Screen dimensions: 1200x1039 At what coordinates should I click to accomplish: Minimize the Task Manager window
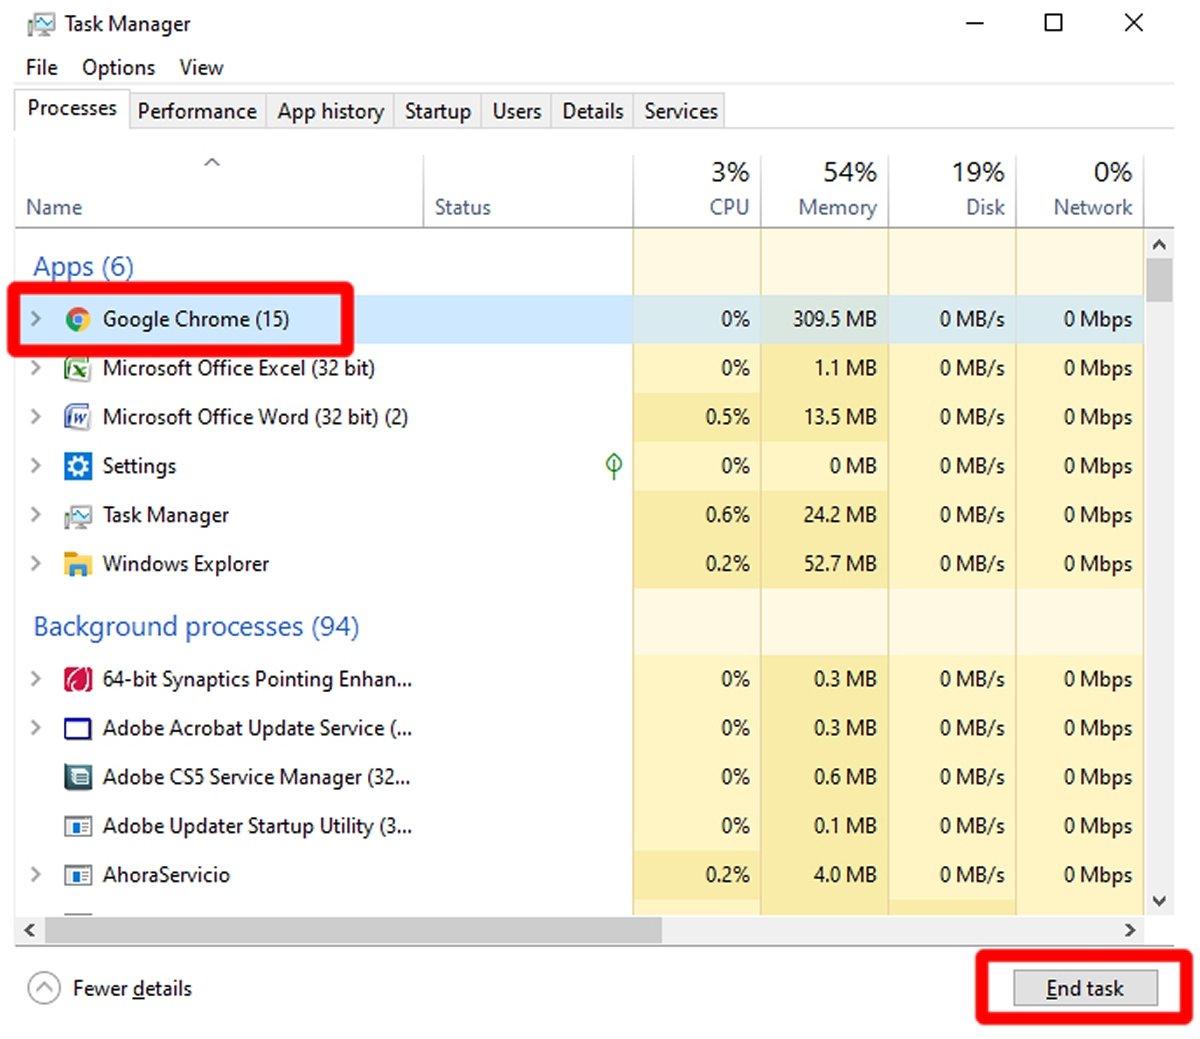[x=975, y=23]
